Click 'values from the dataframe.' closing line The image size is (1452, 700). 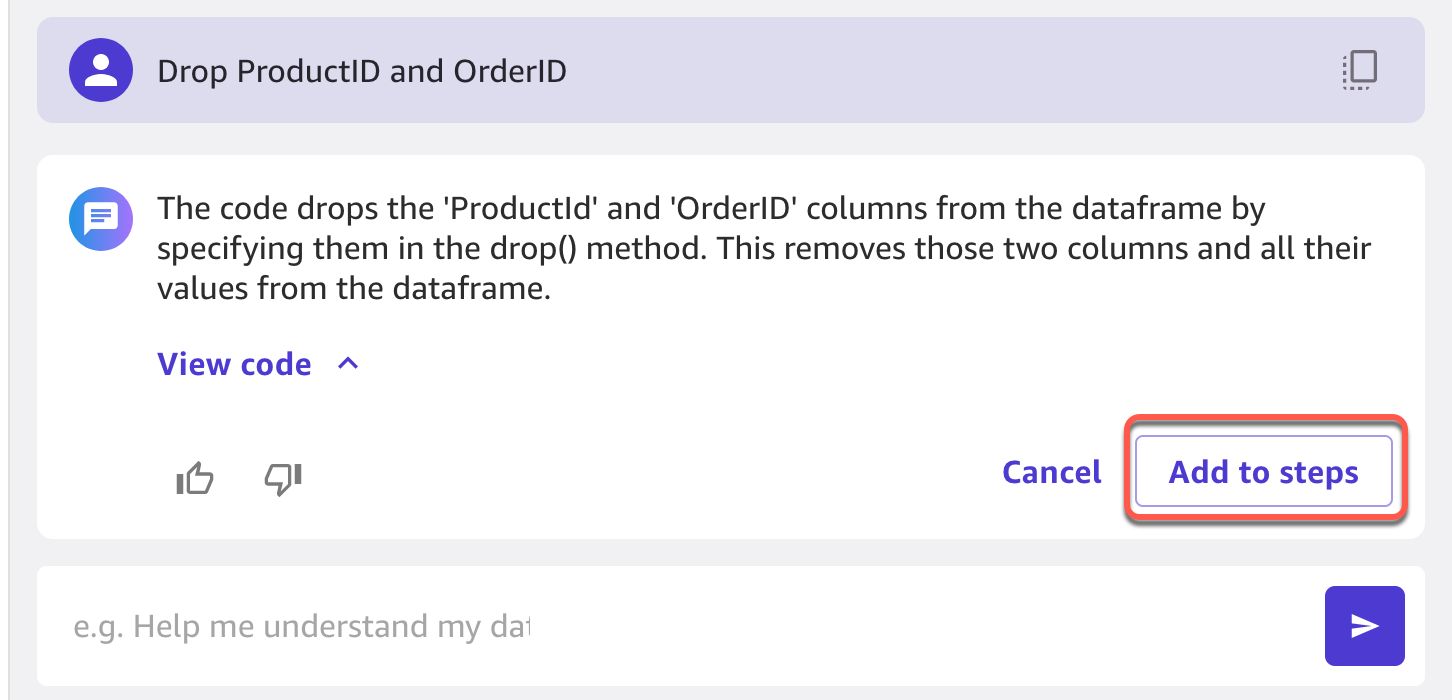[x=354, y=289]
